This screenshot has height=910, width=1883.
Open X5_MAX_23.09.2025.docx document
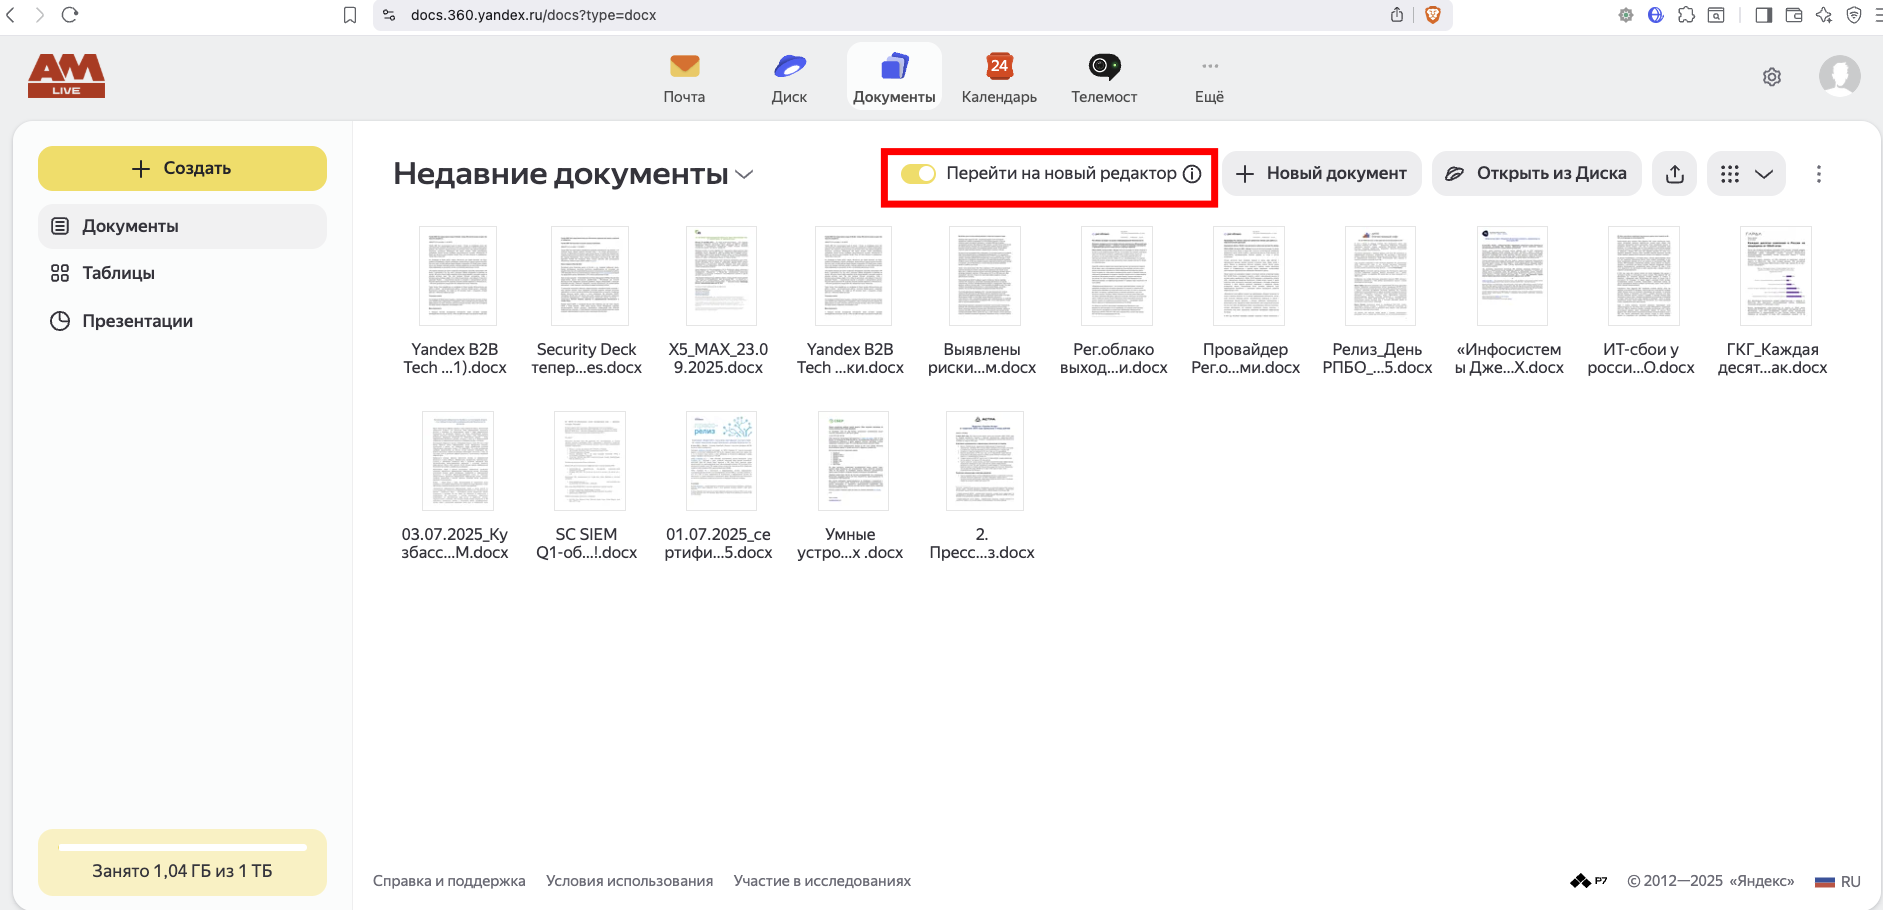(719, 301)
